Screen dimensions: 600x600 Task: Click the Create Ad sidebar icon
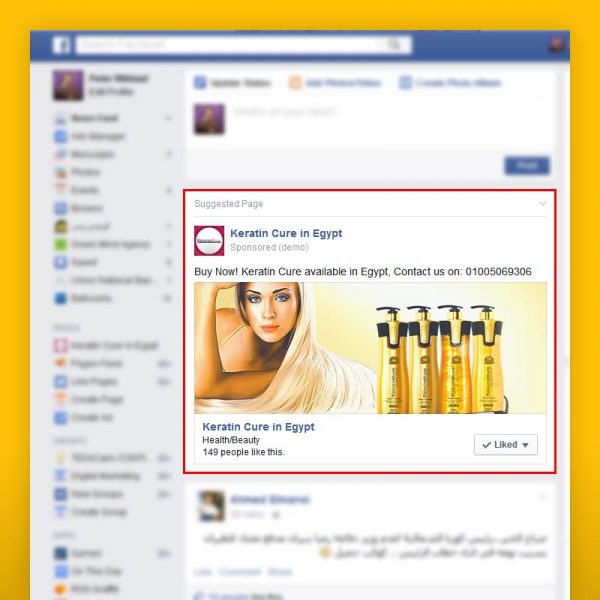[x=60, y=417]
